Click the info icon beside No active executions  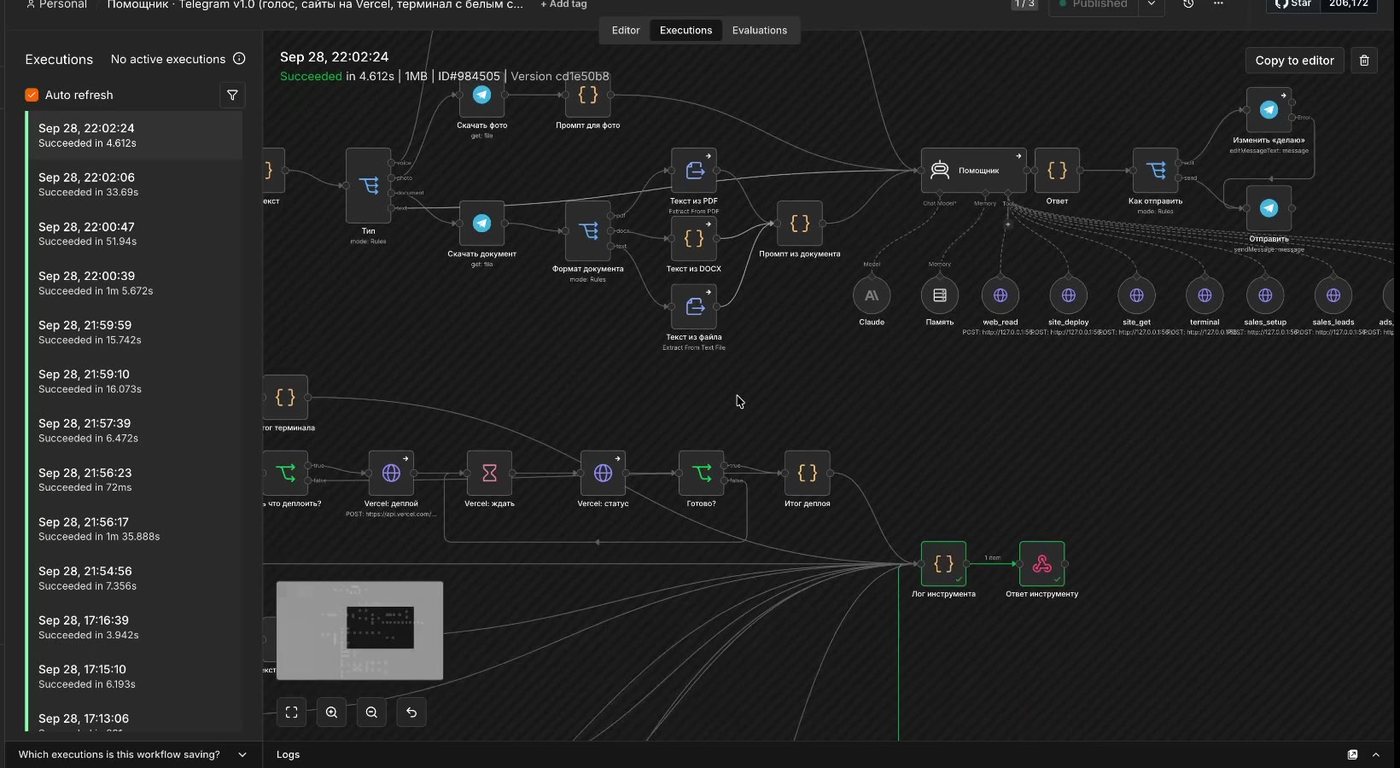point(239,59)
